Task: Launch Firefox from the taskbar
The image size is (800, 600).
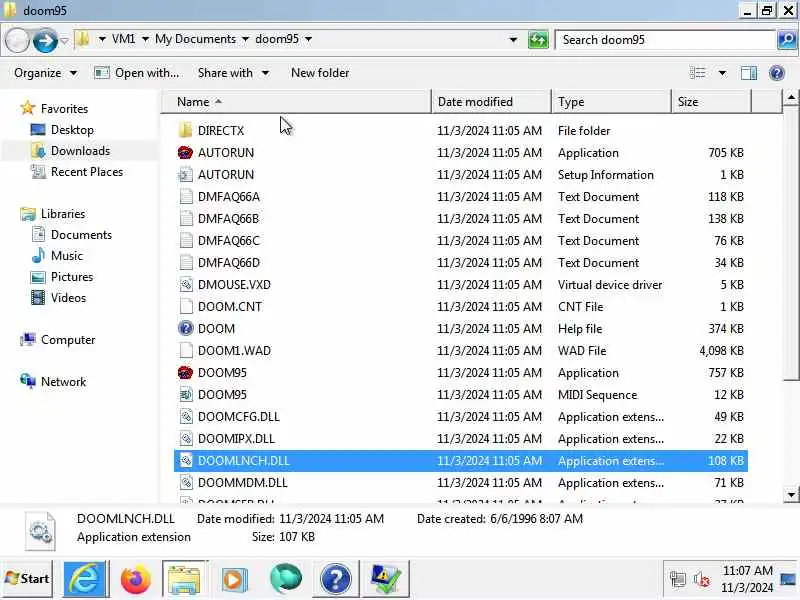Action: (135, 579)
